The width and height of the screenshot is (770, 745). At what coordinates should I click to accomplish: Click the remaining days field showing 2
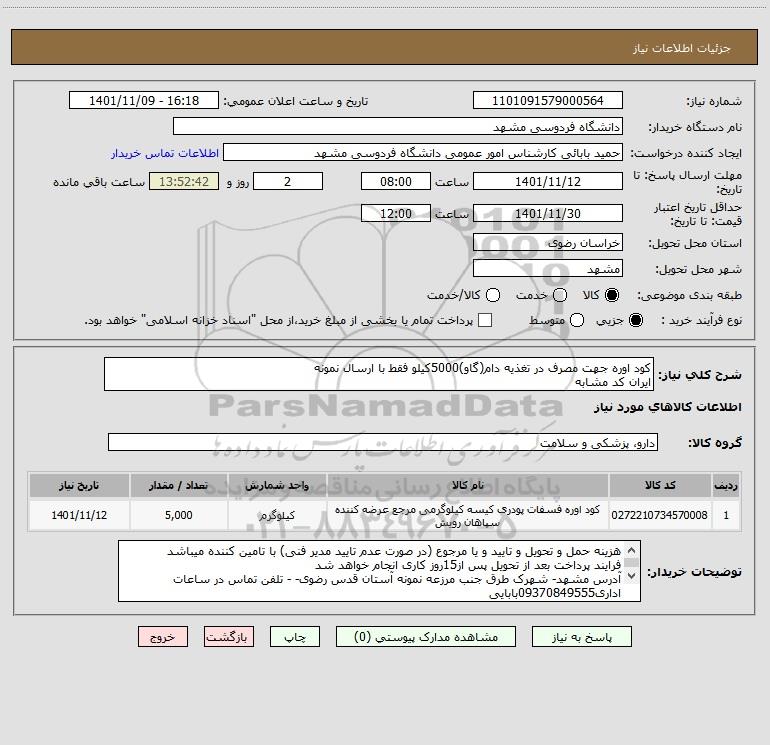coord(288,181)
